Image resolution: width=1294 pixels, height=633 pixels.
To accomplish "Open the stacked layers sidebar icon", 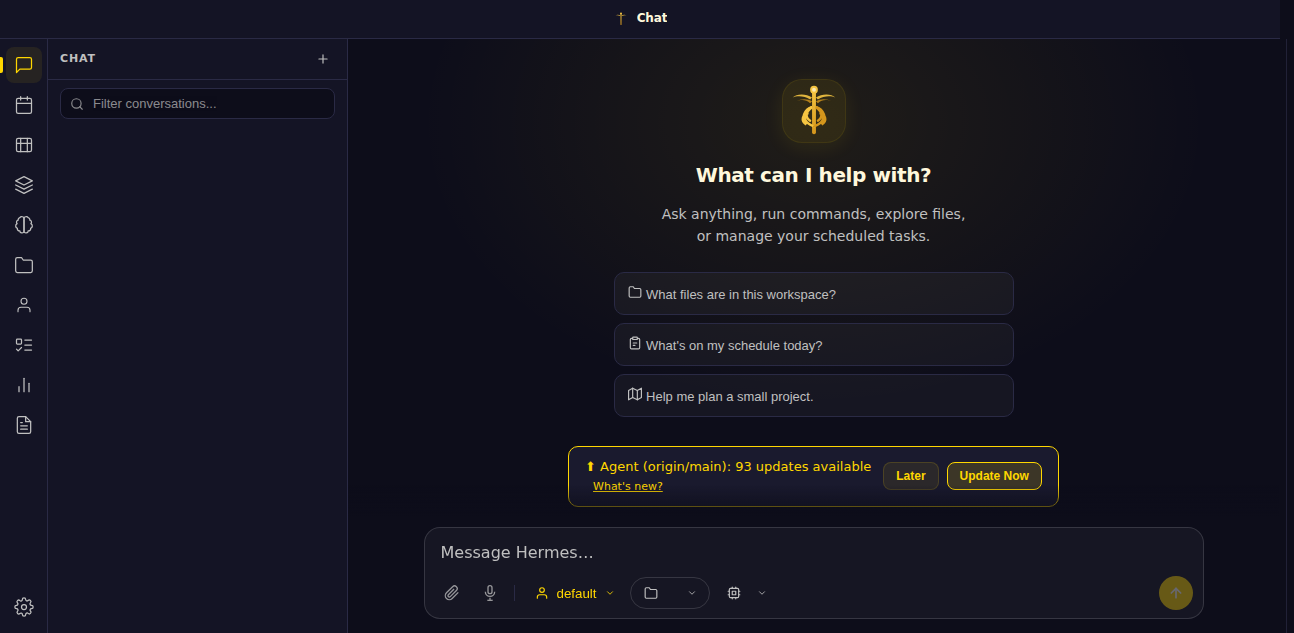I will (x=24, y=185).
